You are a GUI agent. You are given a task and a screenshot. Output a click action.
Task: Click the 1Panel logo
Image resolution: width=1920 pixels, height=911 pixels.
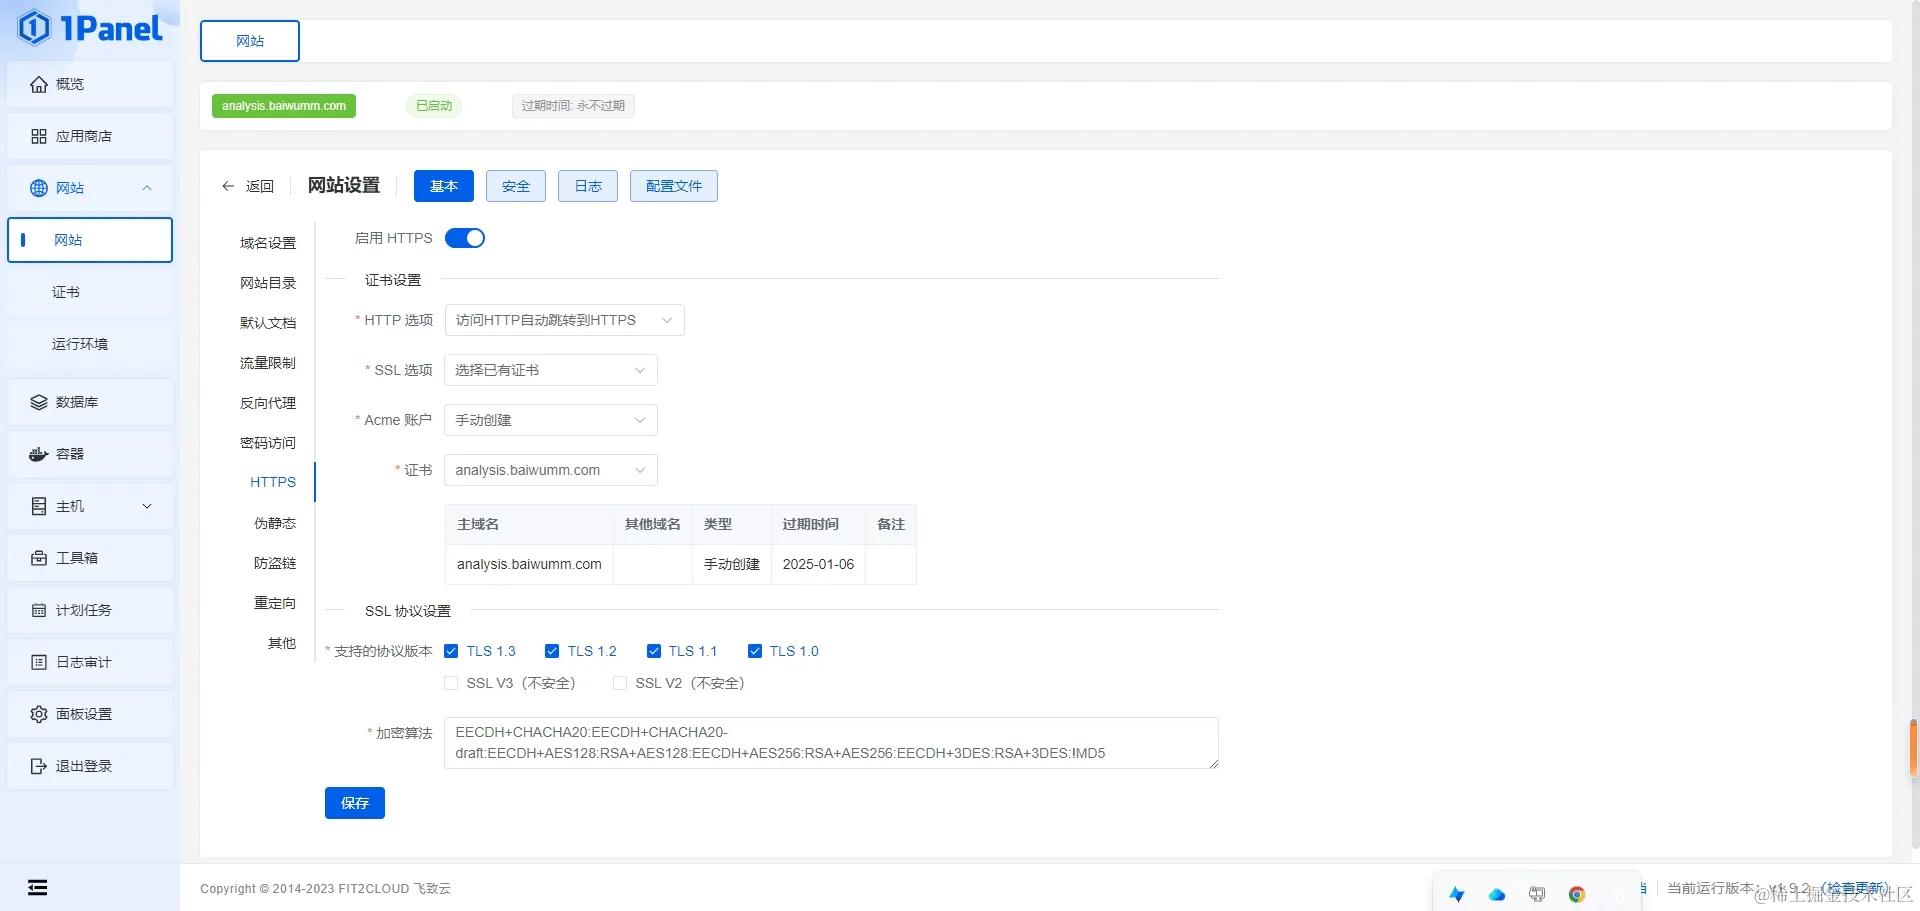90,28
